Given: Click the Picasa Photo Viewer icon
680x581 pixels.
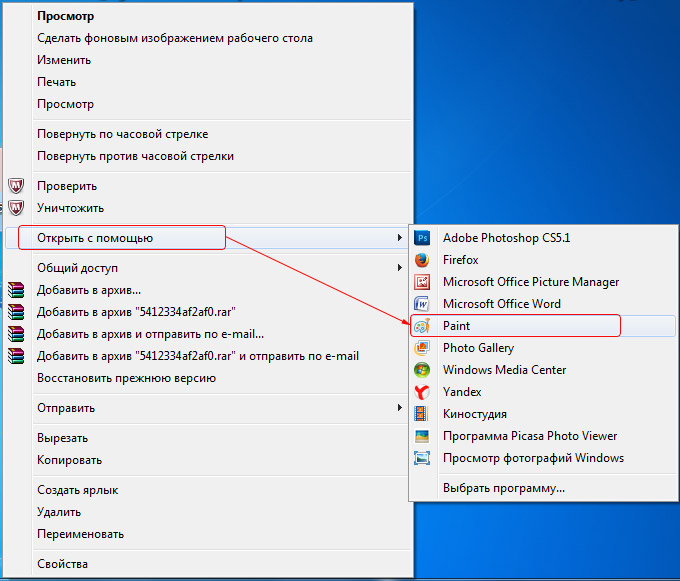Looking at the screenshot, I should (422, 436).
